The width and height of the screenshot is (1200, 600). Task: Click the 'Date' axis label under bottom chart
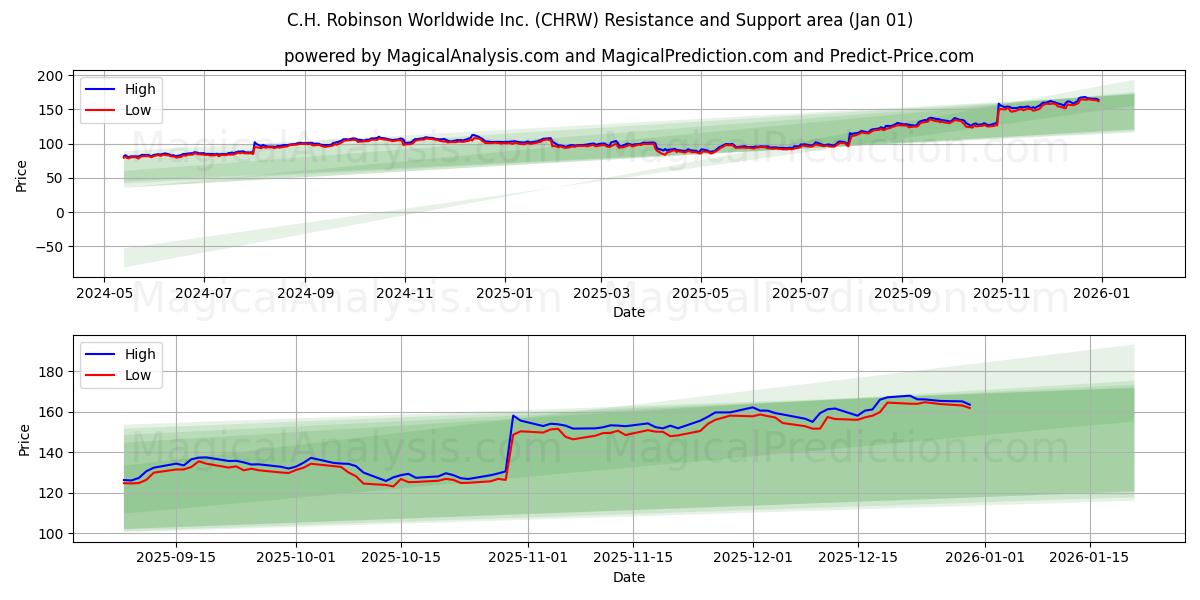(x=629, y=577)
